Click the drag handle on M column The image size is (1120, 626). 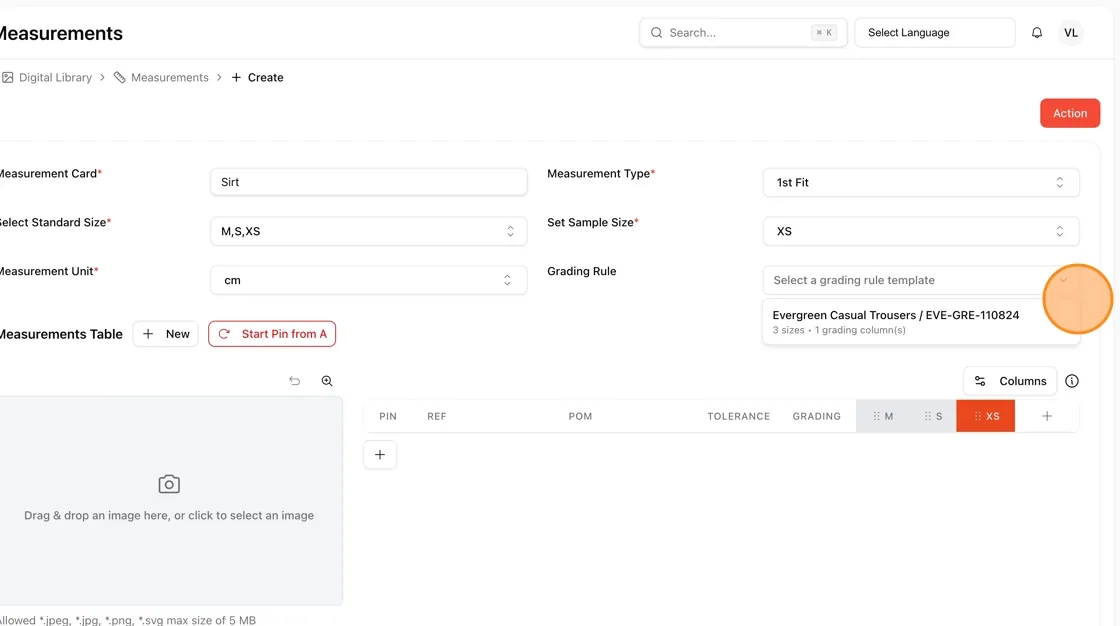click(876, 416)
